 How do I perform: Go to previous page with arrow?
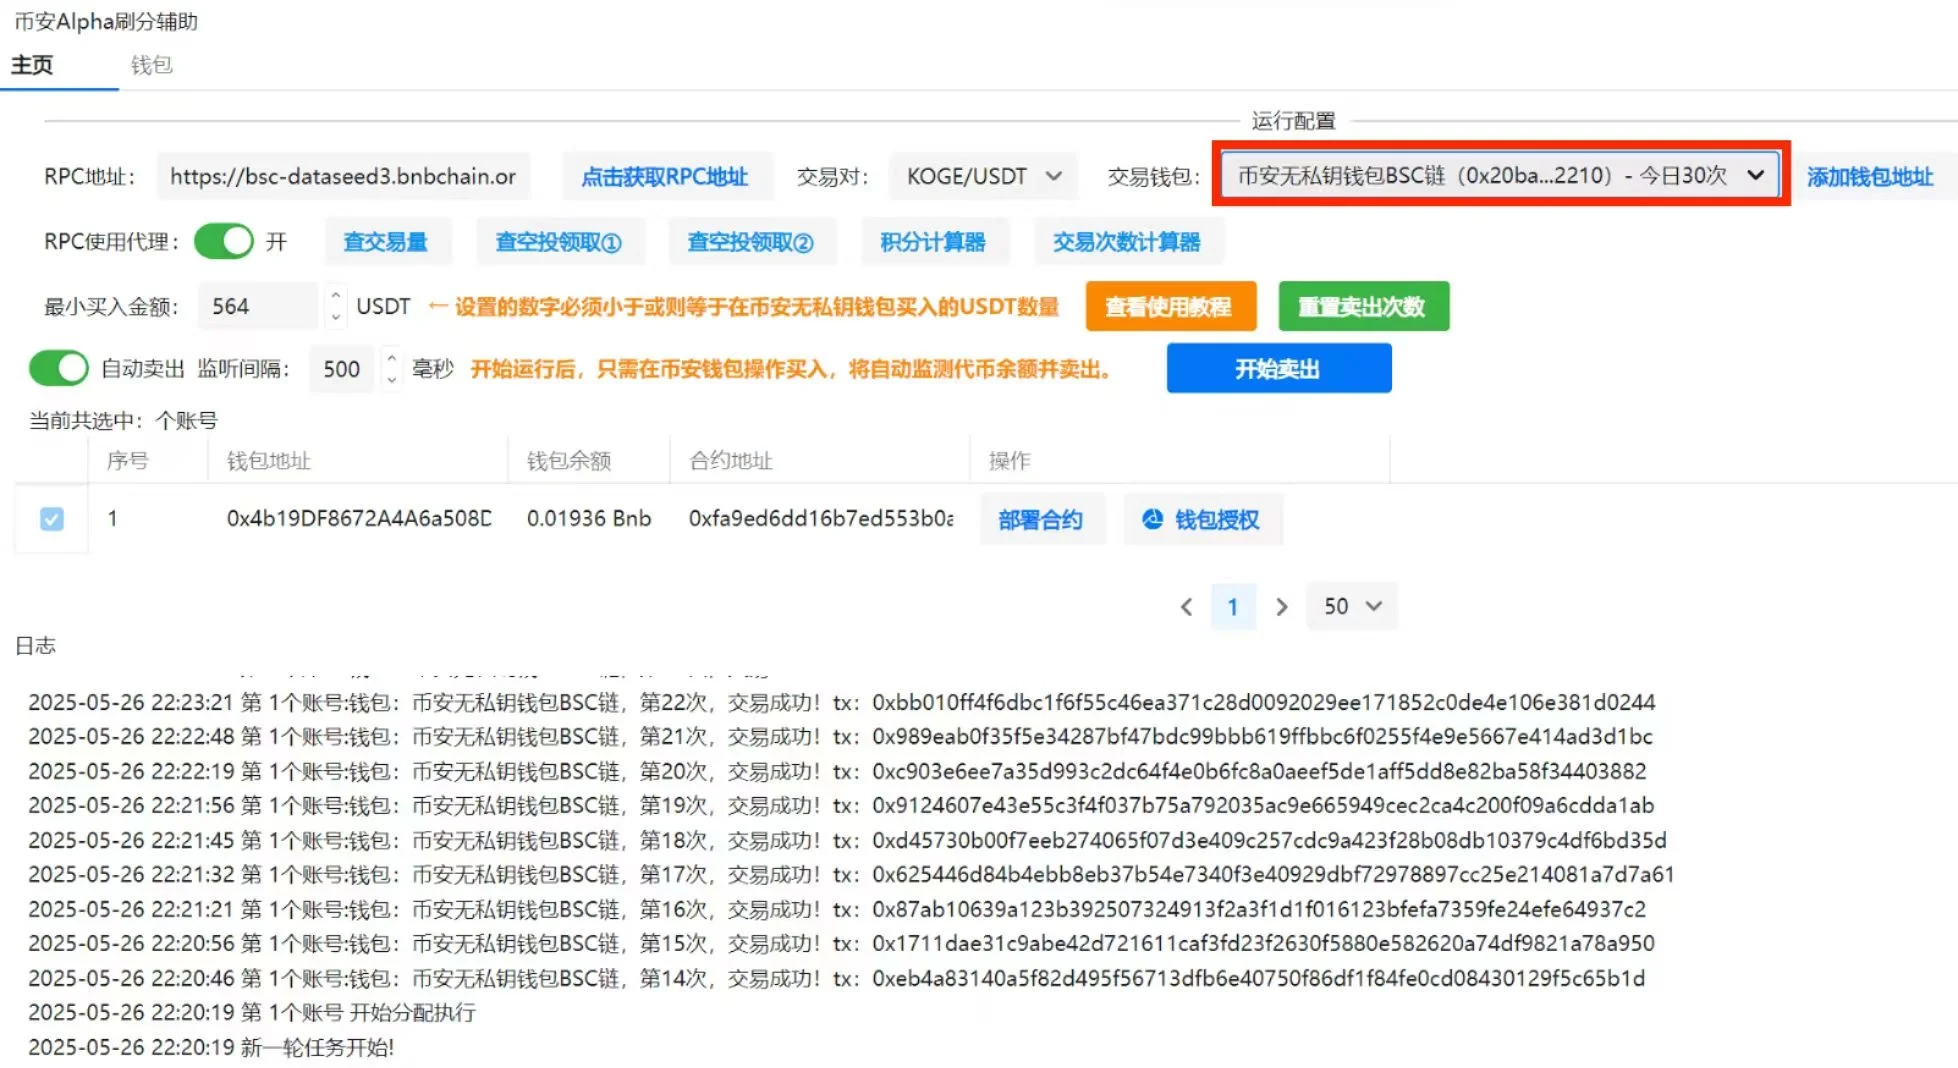point(1186,606)
